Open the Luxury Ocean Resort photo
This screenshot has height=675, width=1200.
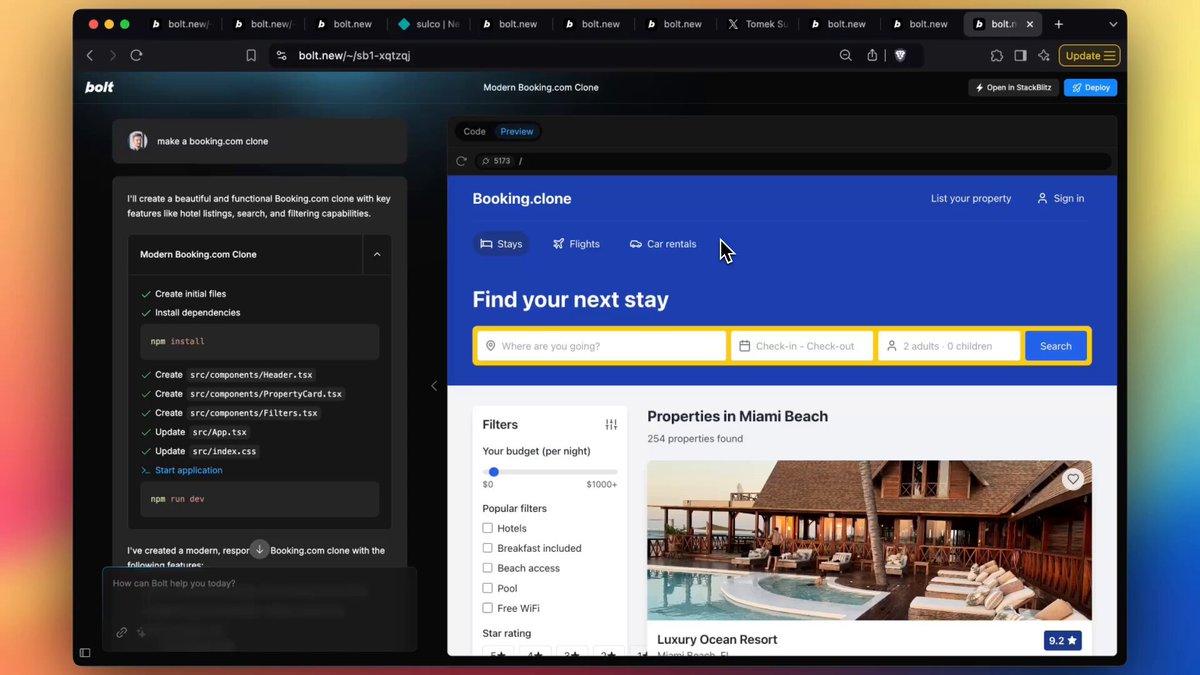[869, 540]
